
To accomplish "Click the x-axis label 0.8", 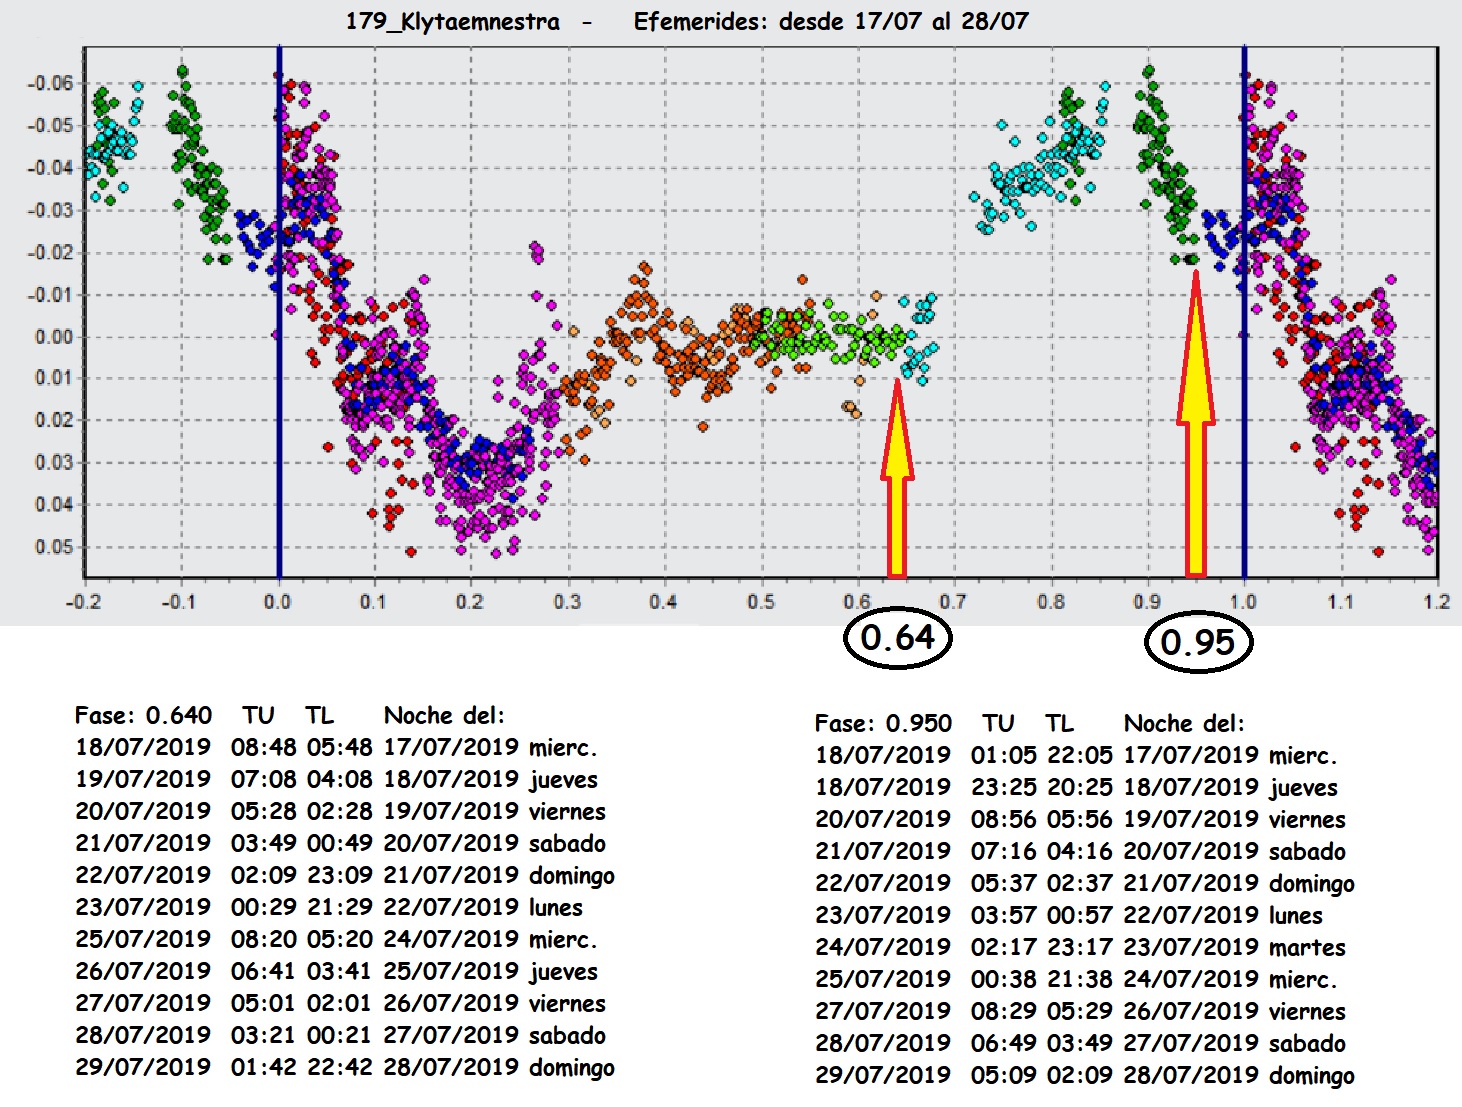I will [1051, 602].
